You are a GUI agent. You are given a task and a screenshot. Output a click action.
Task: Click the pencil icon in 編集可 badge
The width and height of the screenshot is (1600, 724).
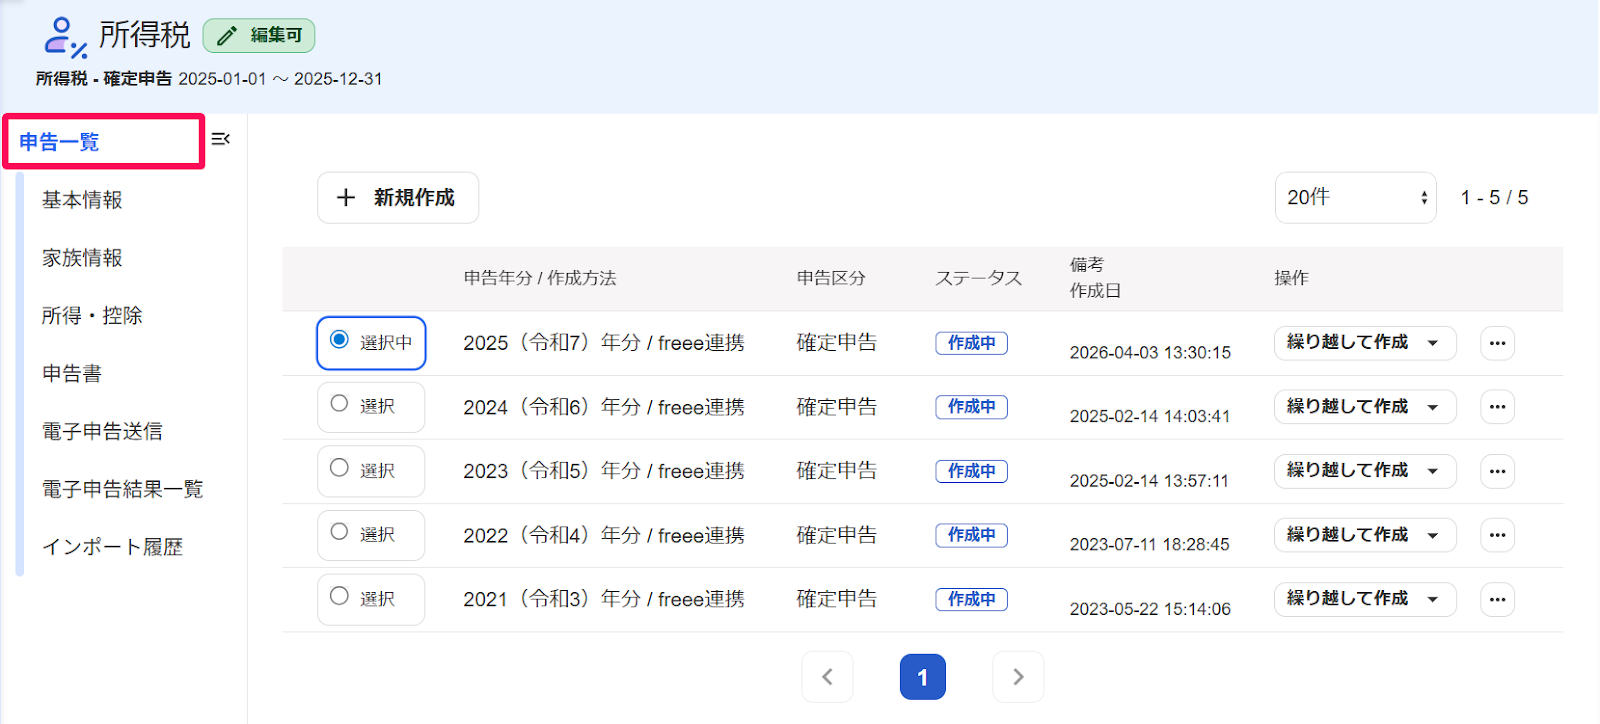pos(227,36)
